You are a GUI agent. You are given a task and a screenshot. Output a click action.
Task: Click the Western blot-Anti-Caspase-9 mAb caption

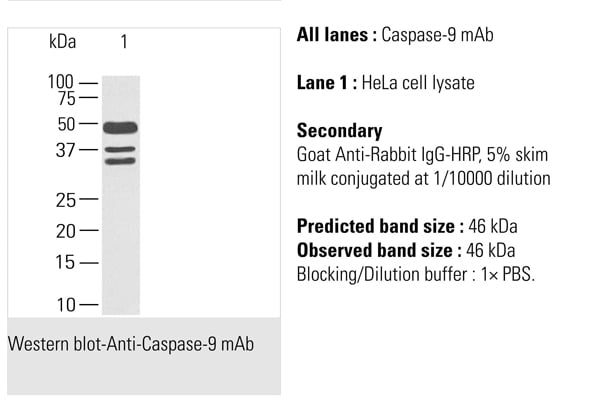pyautogui.click(x=131, y=345)
